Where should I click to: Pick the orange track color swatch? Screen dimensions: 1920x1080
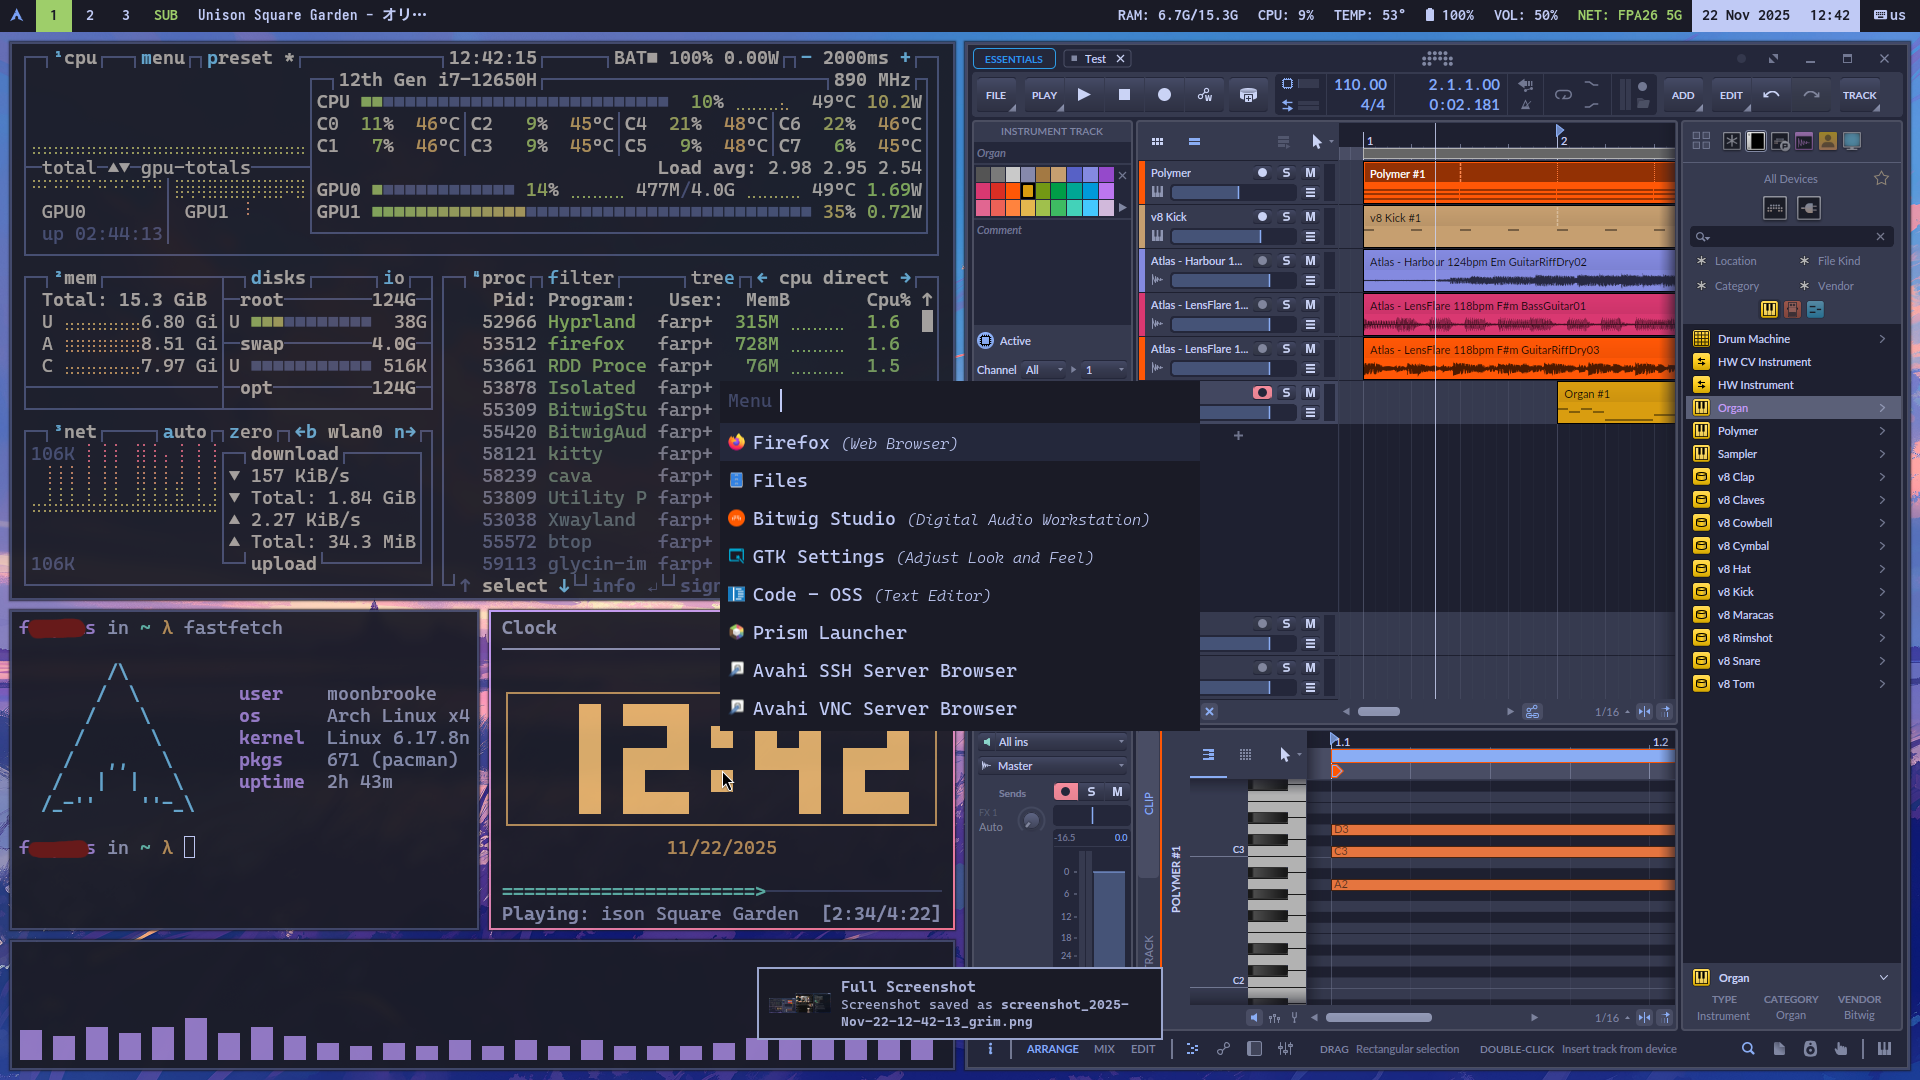tap(1013, 191)
